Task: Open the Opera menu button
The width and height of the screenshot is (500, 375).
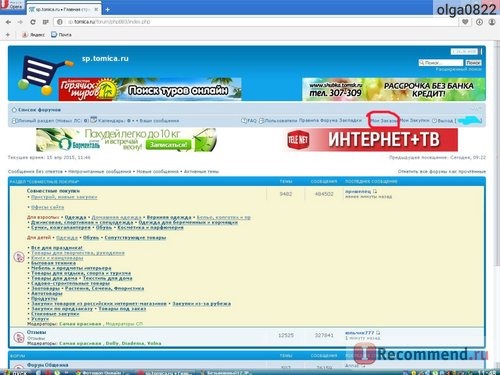Action: point(12,6)
